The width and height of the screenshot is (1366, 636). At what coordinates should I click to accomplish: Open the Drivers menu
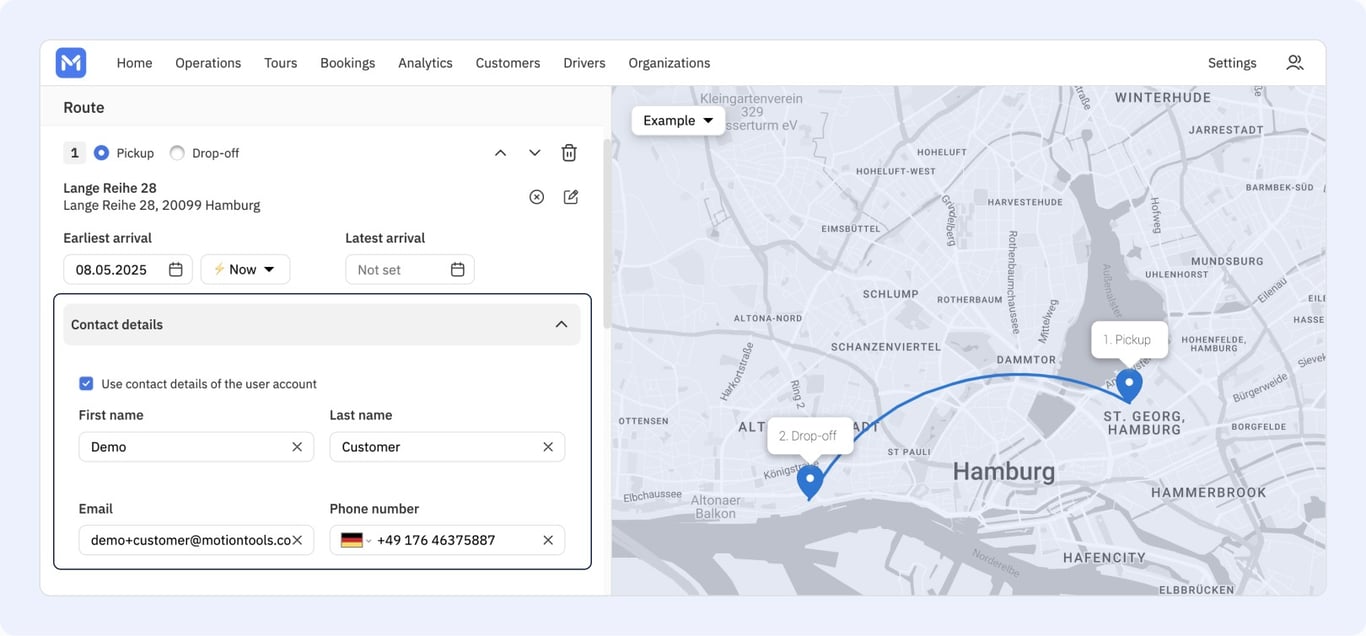point(584,63)
